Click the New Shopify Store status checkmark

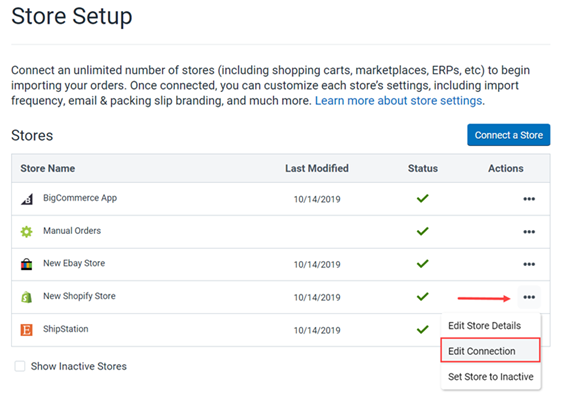tap(422, 297)
